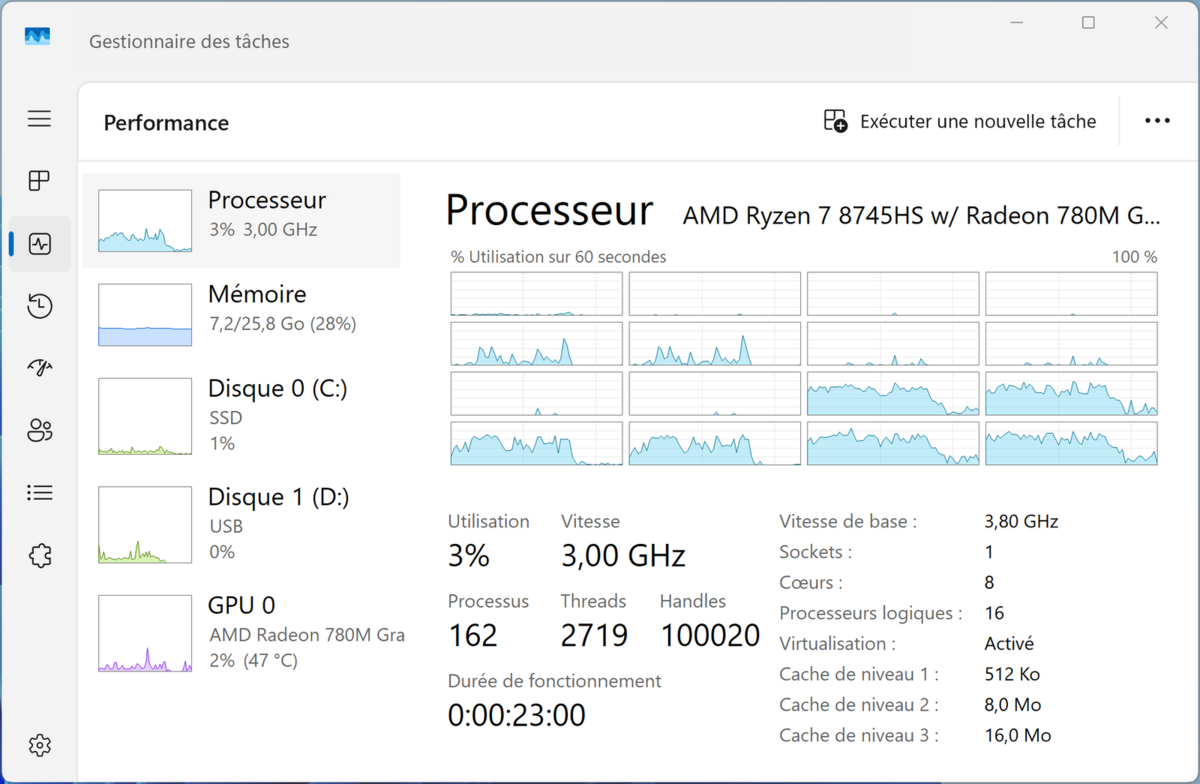The width and height of the screenshot is (1200, 784).
Task: Click the Processeur mini usage graph
Action: (x=145, y=221)
